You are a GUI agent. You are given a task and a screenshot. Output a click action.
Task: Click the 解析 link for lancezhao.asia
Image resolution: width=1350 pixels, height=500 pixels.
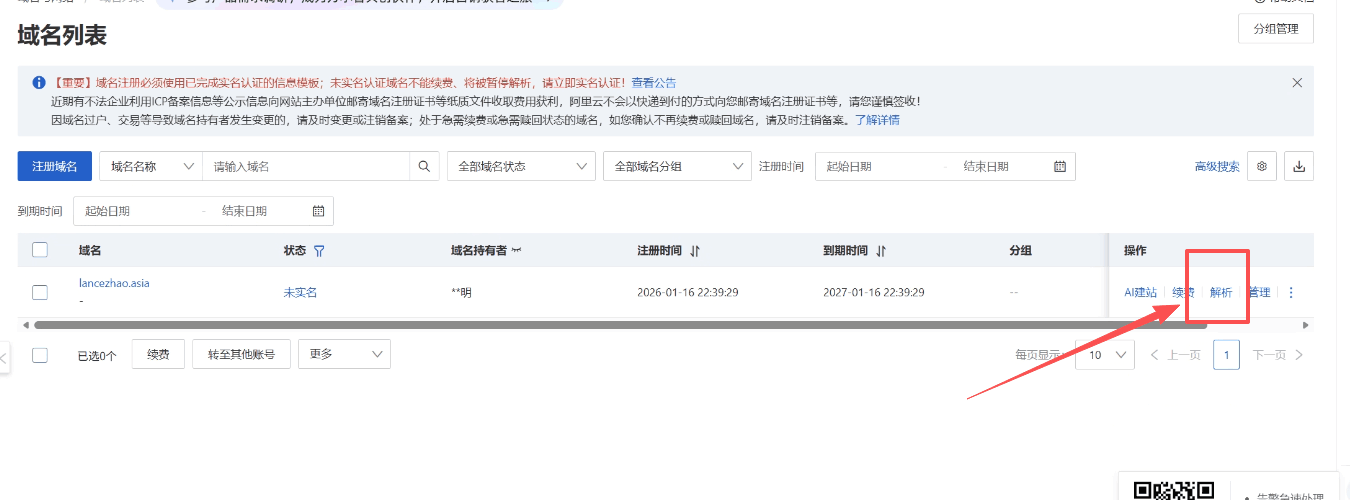coord(1221,292)
